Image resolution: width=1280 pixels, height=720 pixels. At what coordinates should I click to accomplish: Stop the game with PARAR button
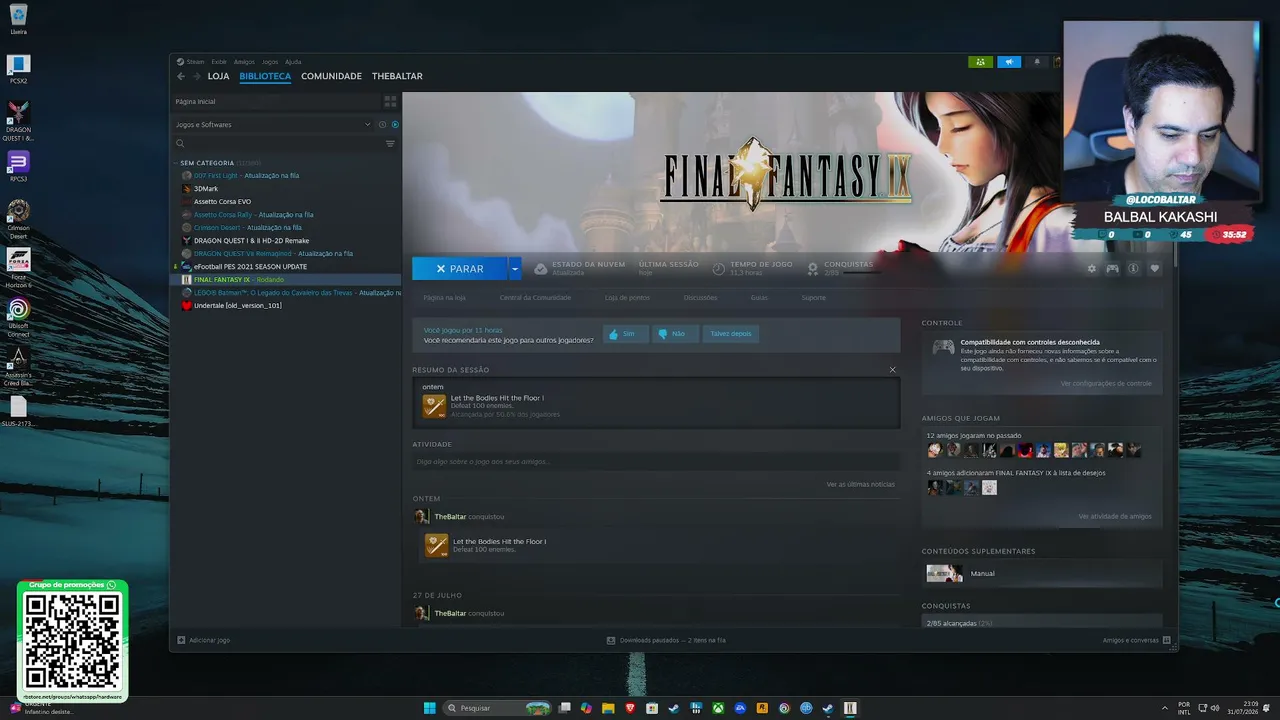(460, 268)
